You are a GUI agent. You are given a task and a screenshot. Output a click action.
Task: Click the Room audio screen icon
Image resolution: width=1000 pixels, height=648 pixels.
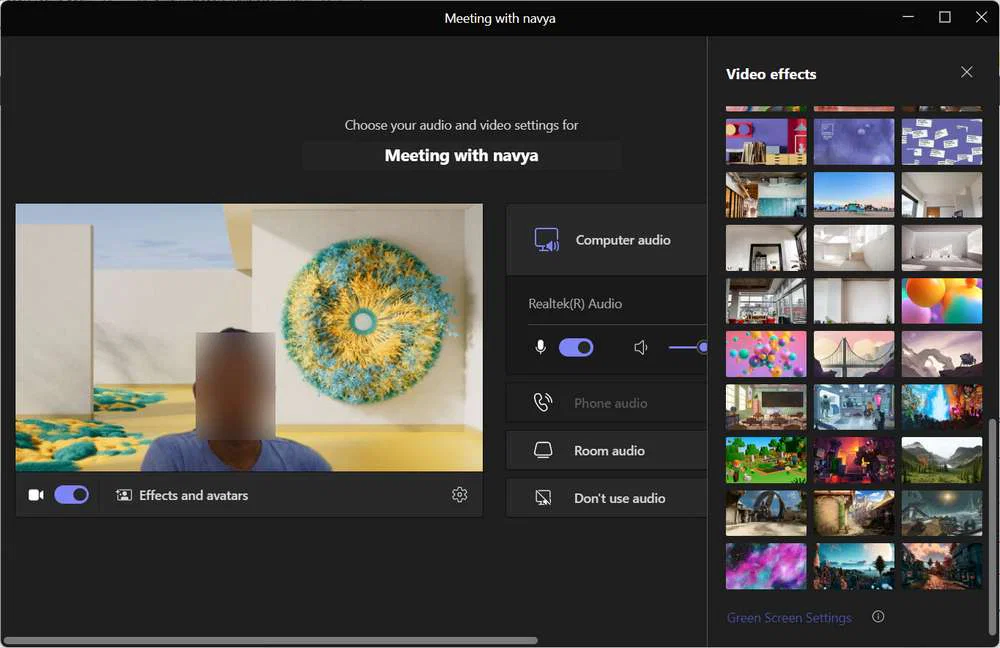[543, 450]
